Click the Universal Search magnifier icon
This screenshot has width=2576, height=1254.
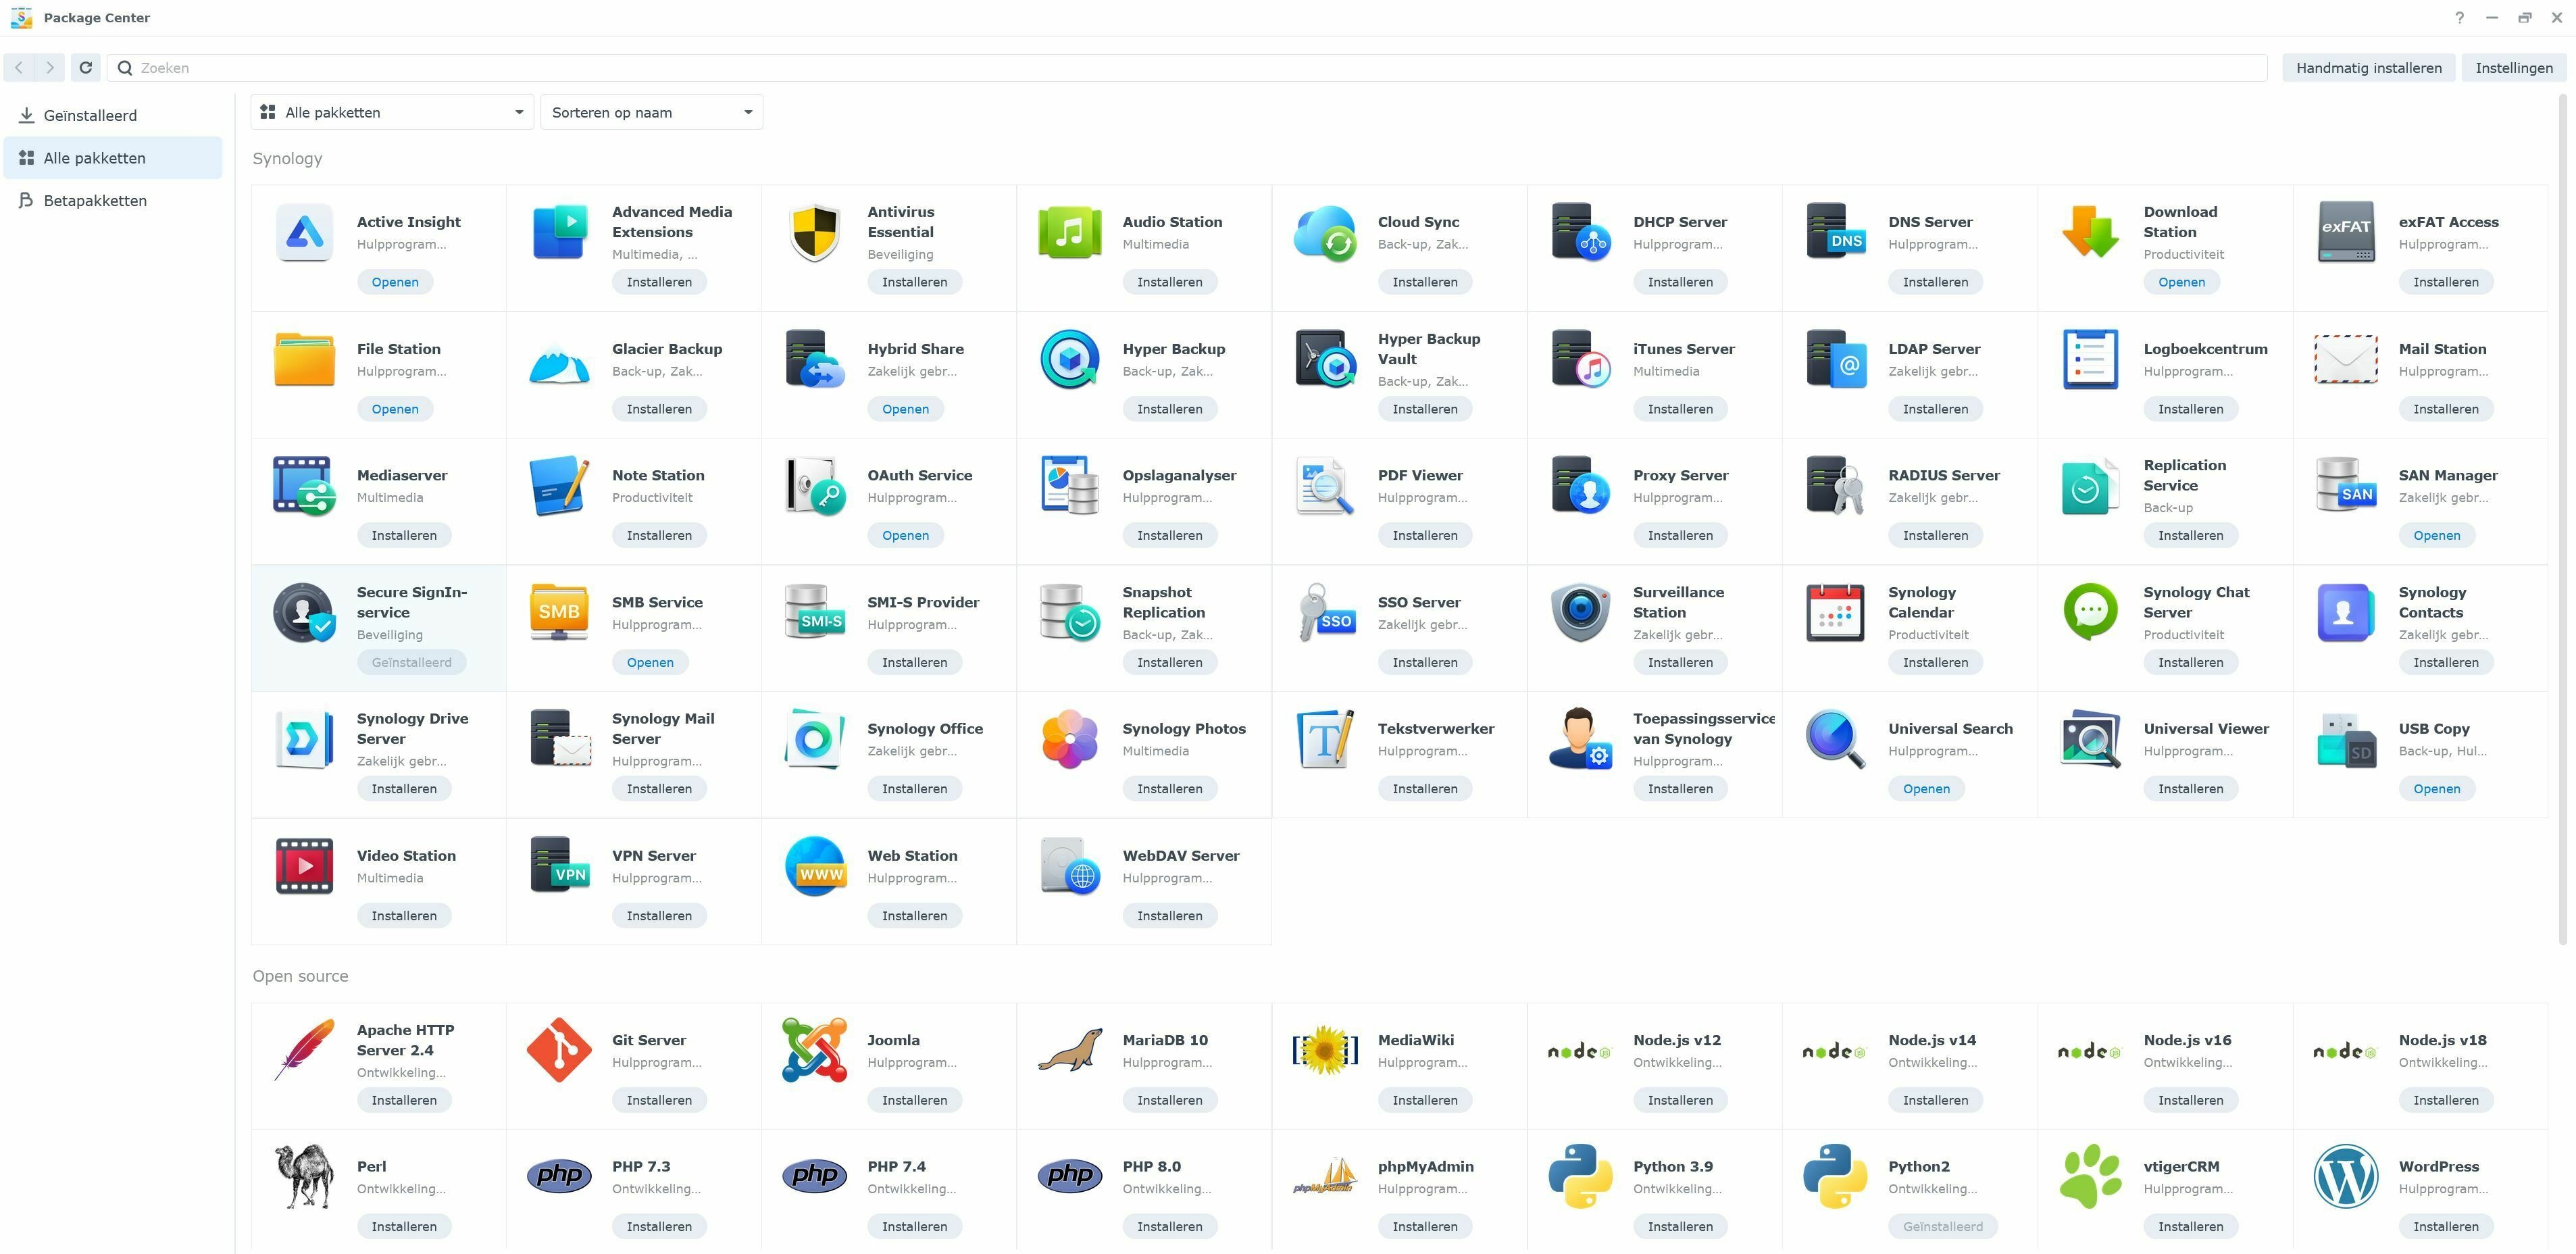coord(1836,739)
